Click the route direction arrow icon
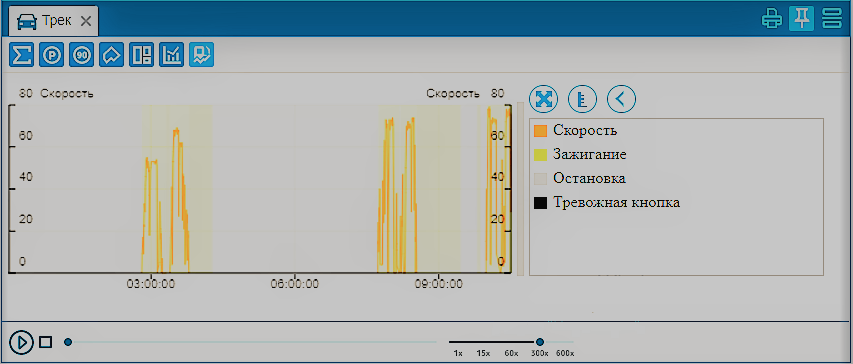 coord(112,55)
